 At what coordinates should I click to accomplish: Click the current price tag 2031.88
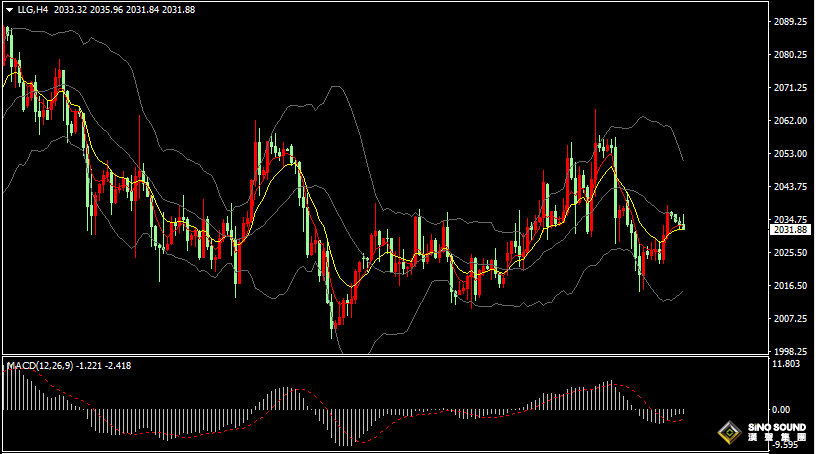[x=790, y=230]
